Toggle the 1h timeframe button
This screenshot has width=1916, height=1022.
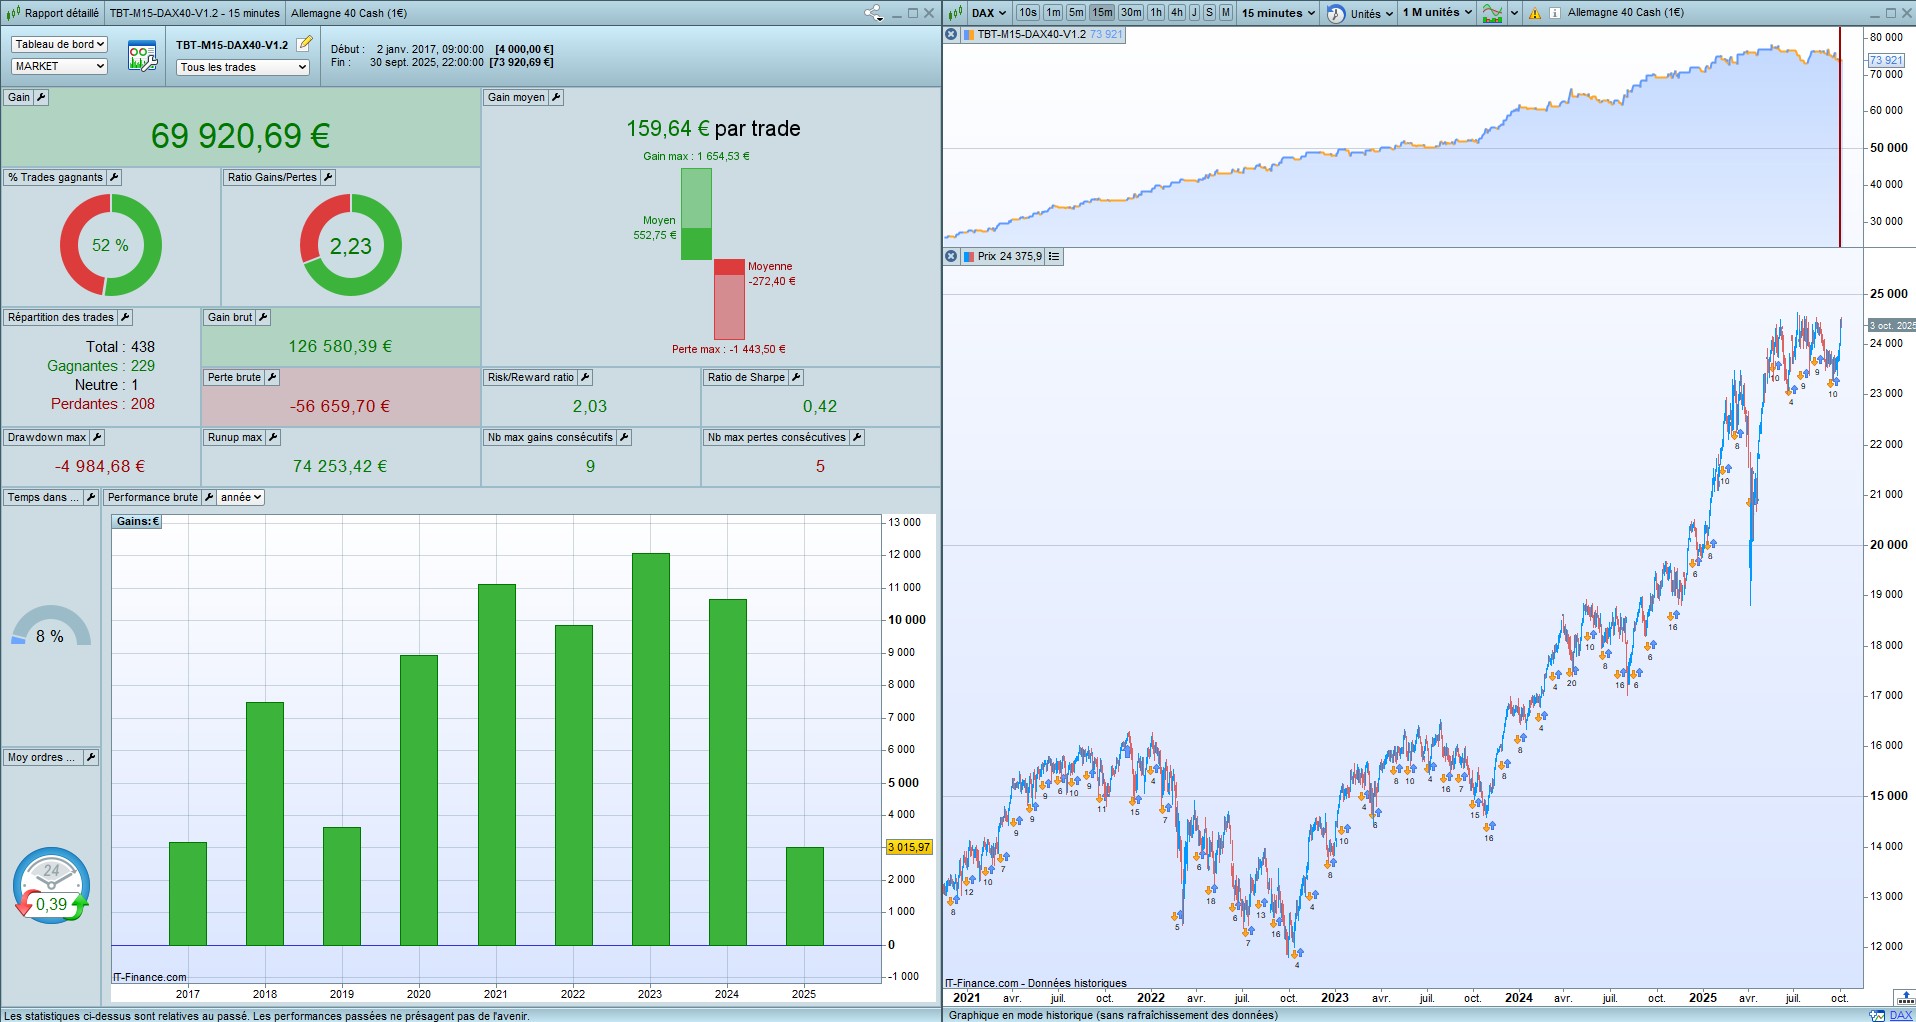click(1156, 13)
